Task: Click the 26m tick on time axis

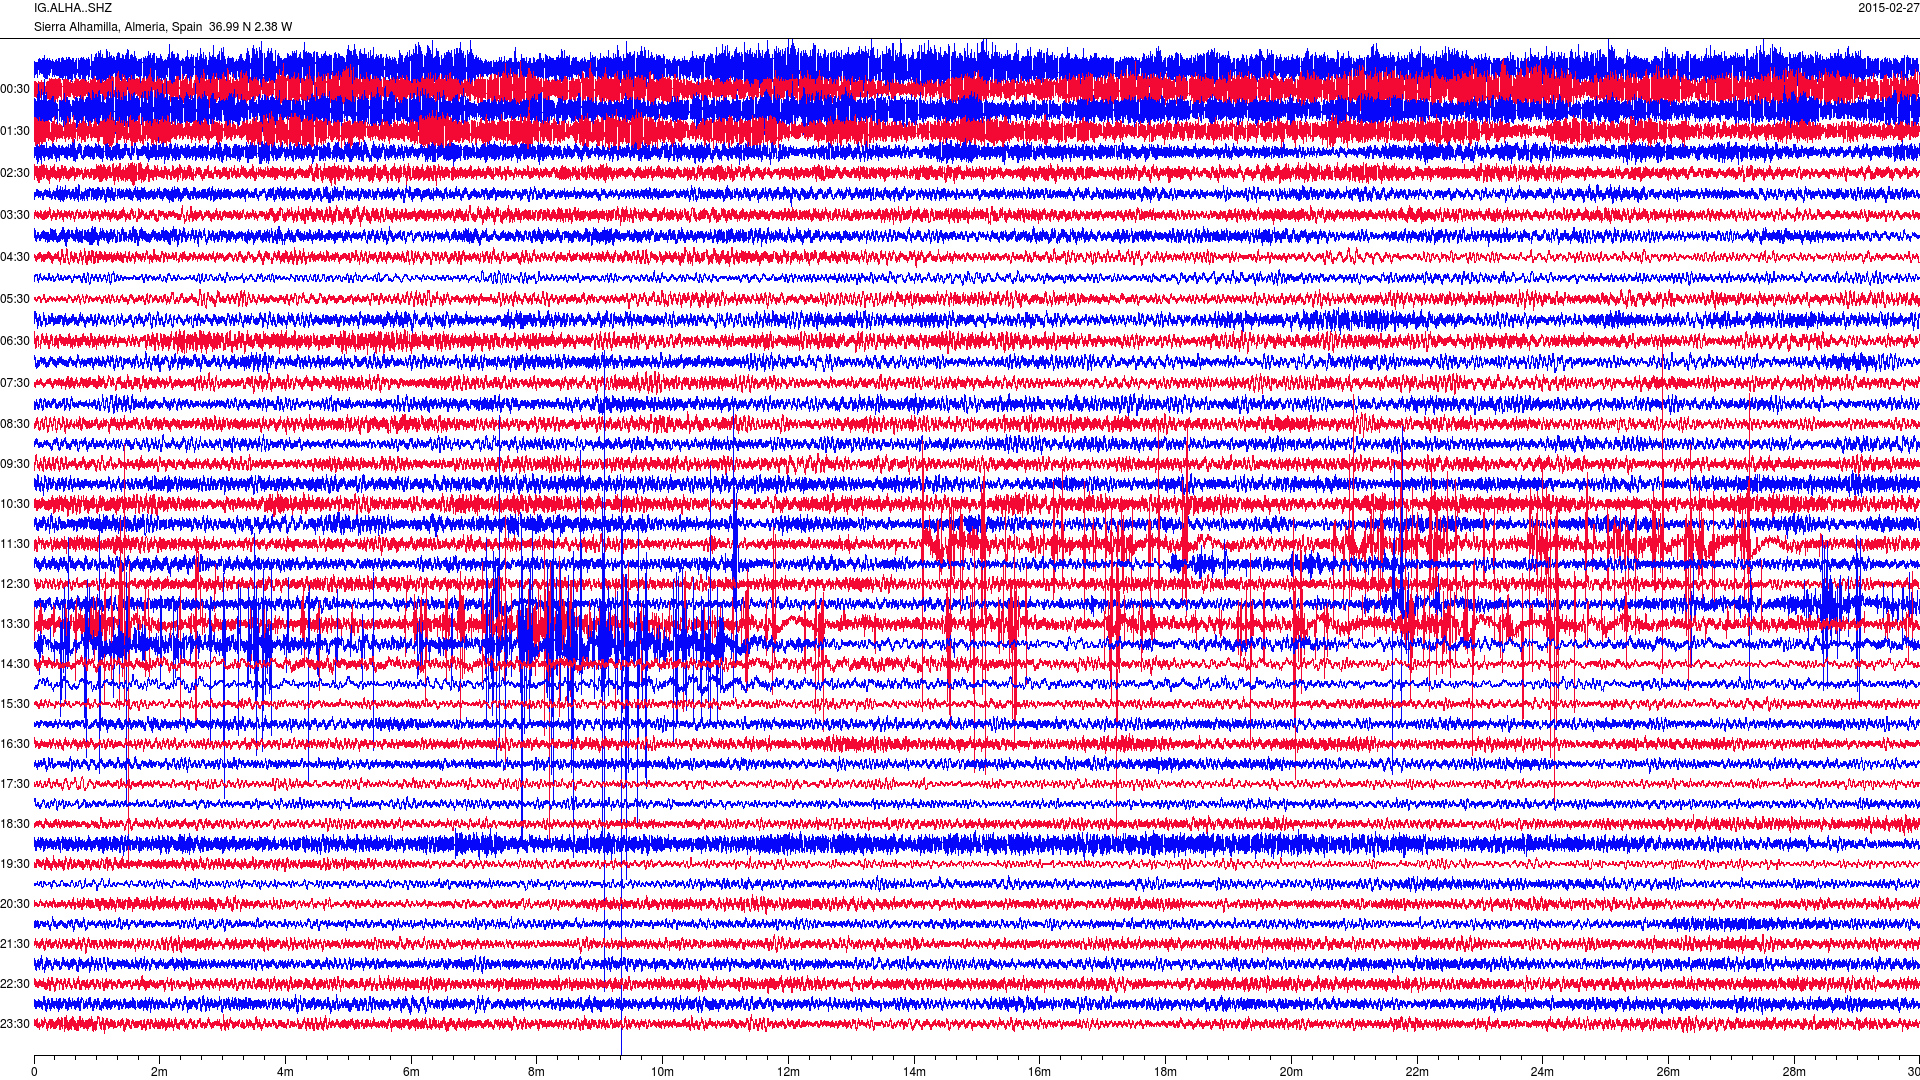Action: point(1668,1072)
